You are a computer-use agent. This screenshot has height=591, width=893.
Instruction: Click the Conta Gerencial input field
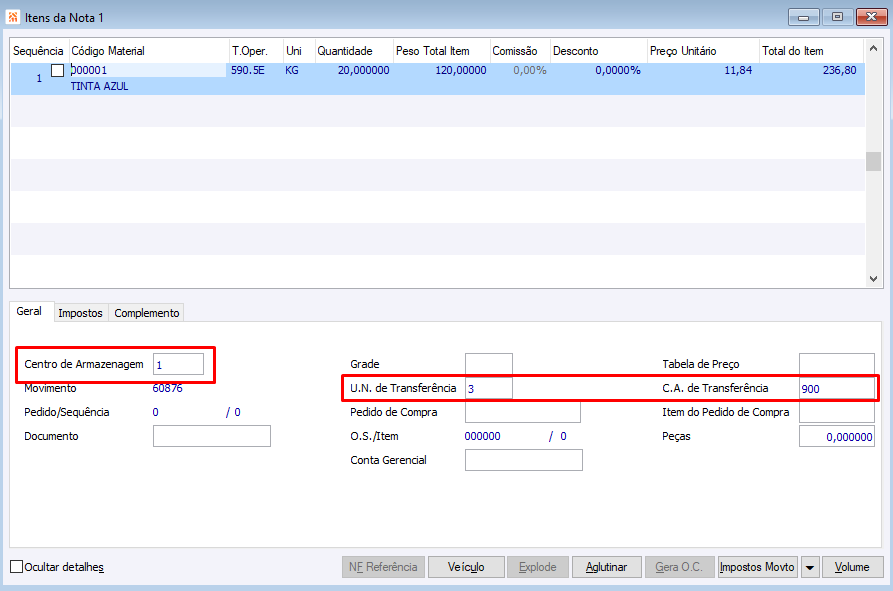(524, 460)
